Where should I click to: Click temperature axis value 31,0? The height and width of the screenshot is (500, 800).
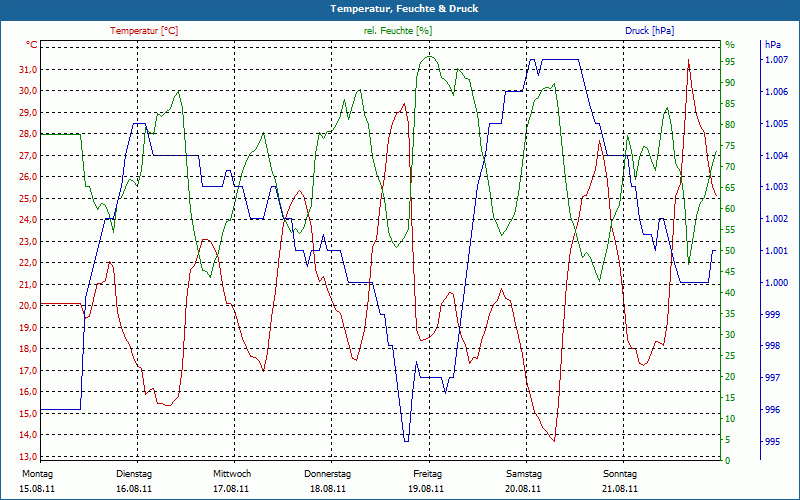coord(28,69)
